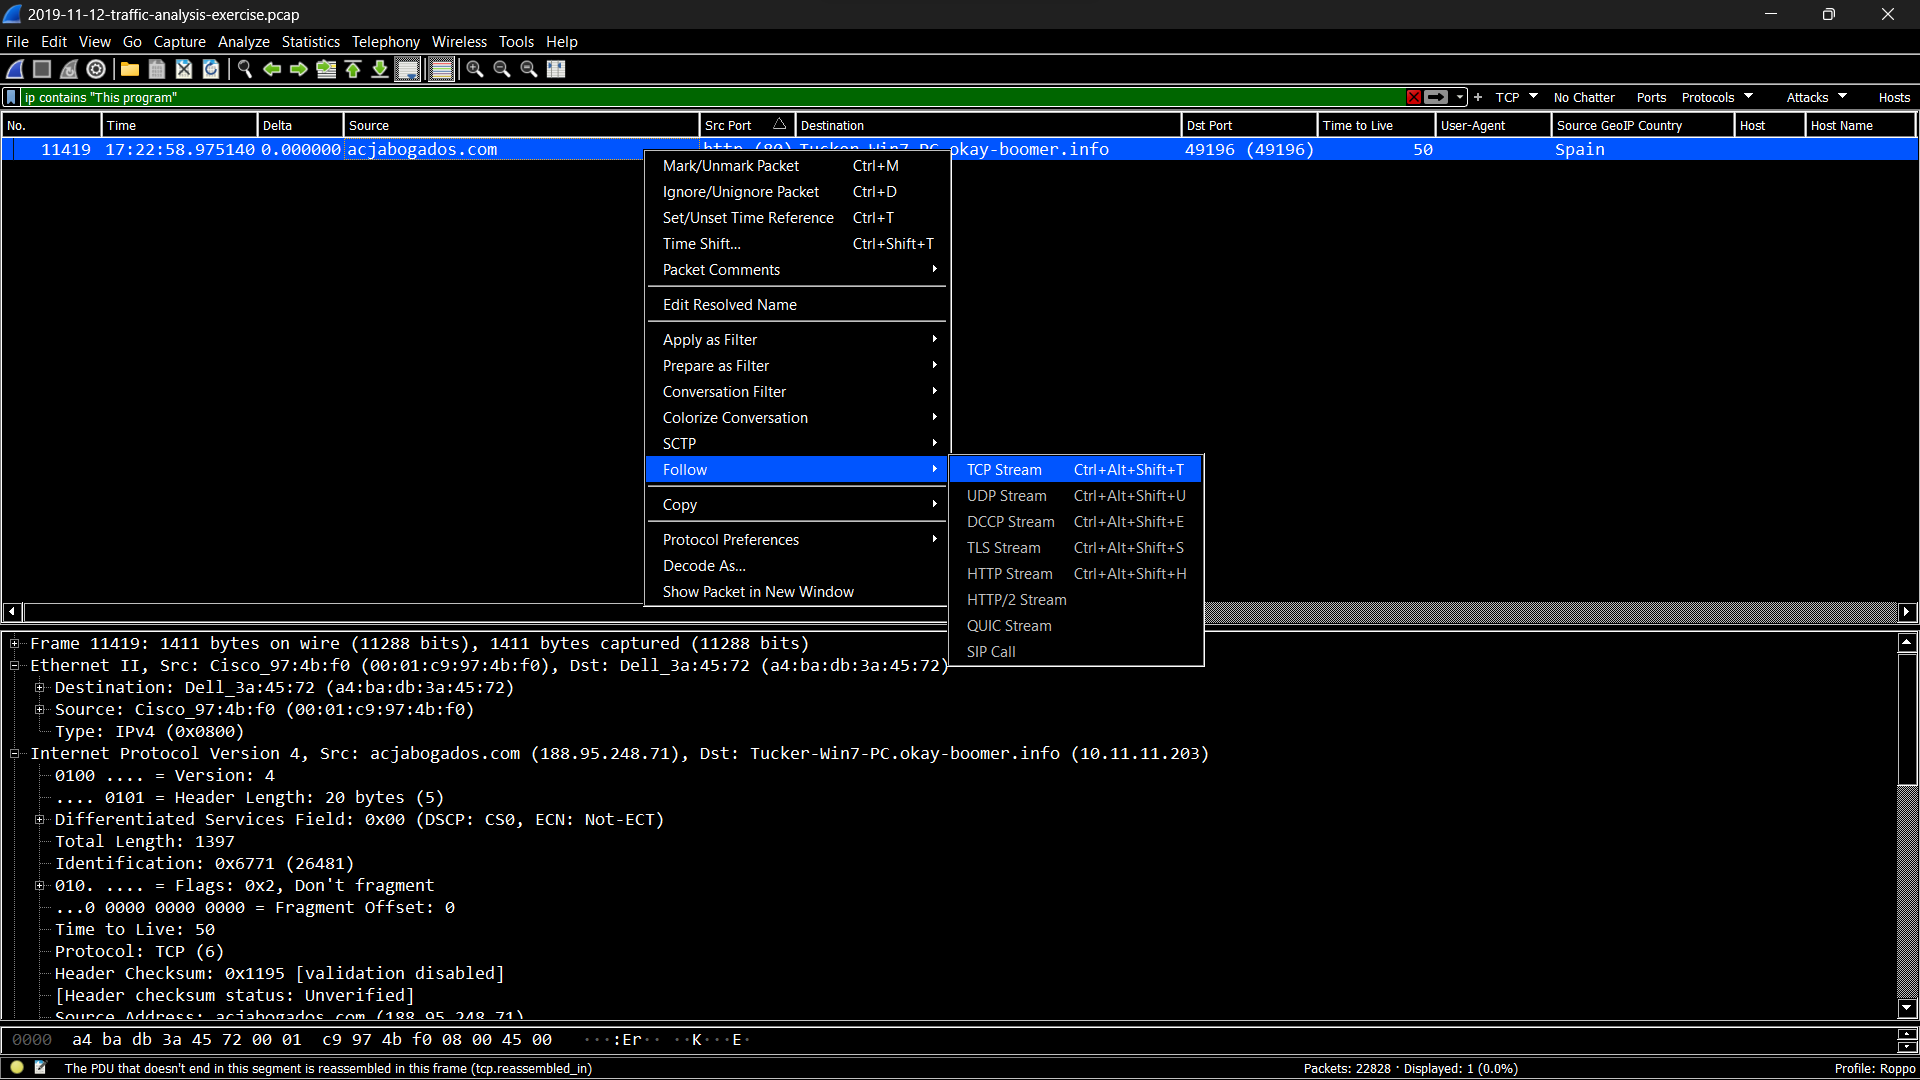The width and height of the screenshot is (1920, 1080).
Task: Sort by Source GeoIP Country column
Action: (x=1642, y=125)
